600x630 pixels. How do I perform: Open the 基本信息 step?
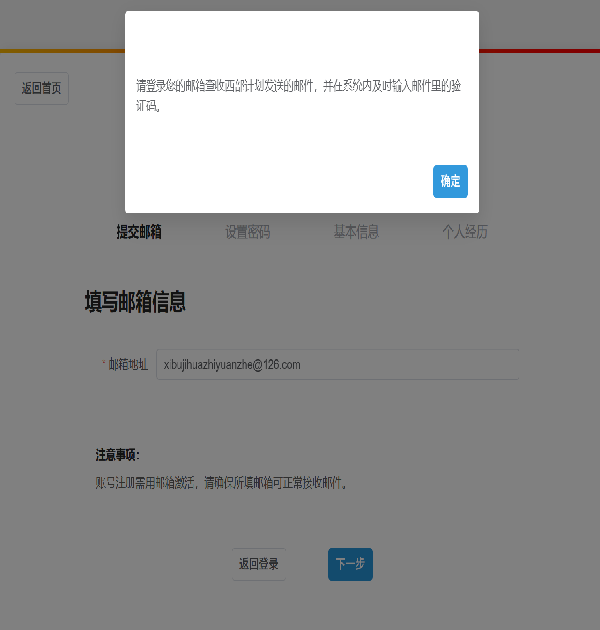(x=356, y=232)
